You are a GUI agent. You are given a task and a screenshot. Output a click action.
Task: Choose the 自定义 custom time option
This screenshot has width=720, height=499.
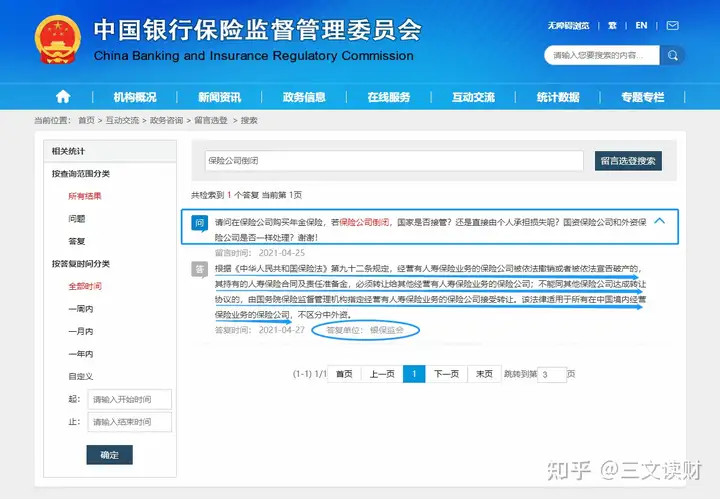tap(81, 376)
